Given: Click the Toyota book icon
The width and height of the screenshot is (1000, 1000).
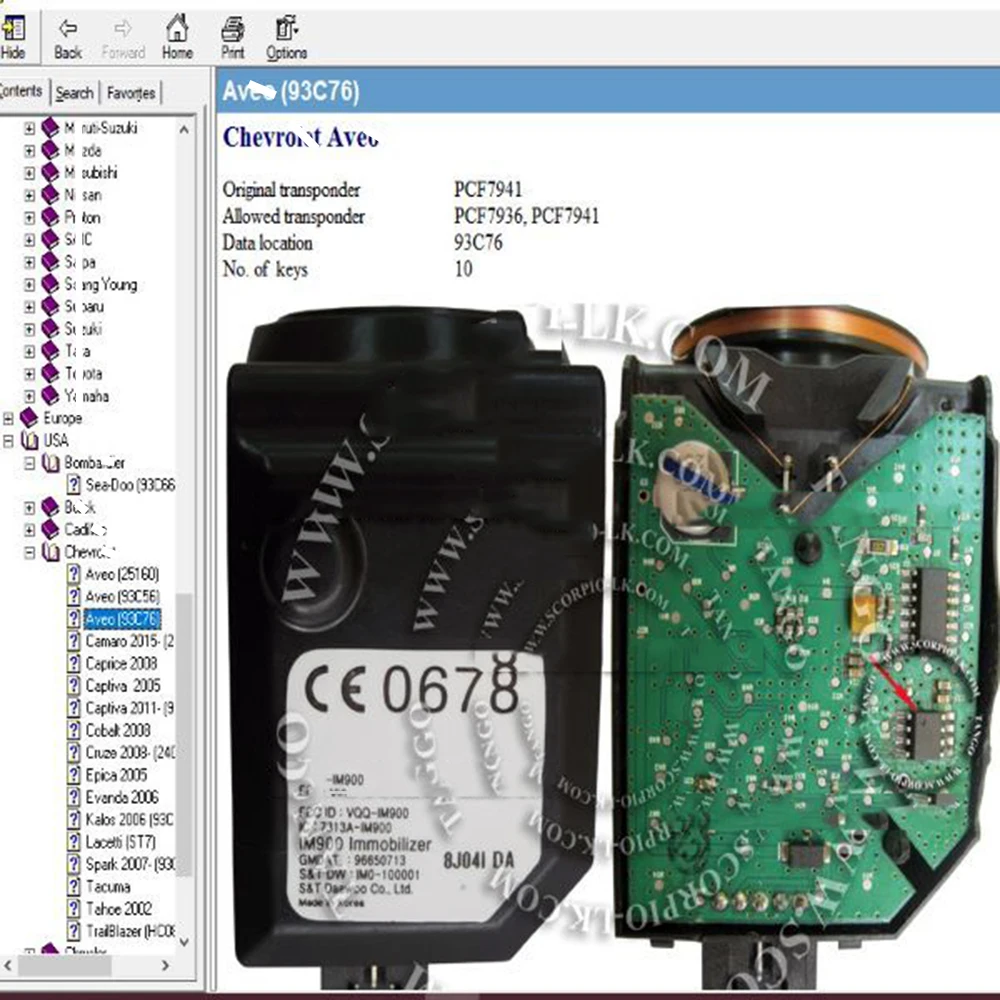Looking at the screenshot, I should click(x=50, y=373).
